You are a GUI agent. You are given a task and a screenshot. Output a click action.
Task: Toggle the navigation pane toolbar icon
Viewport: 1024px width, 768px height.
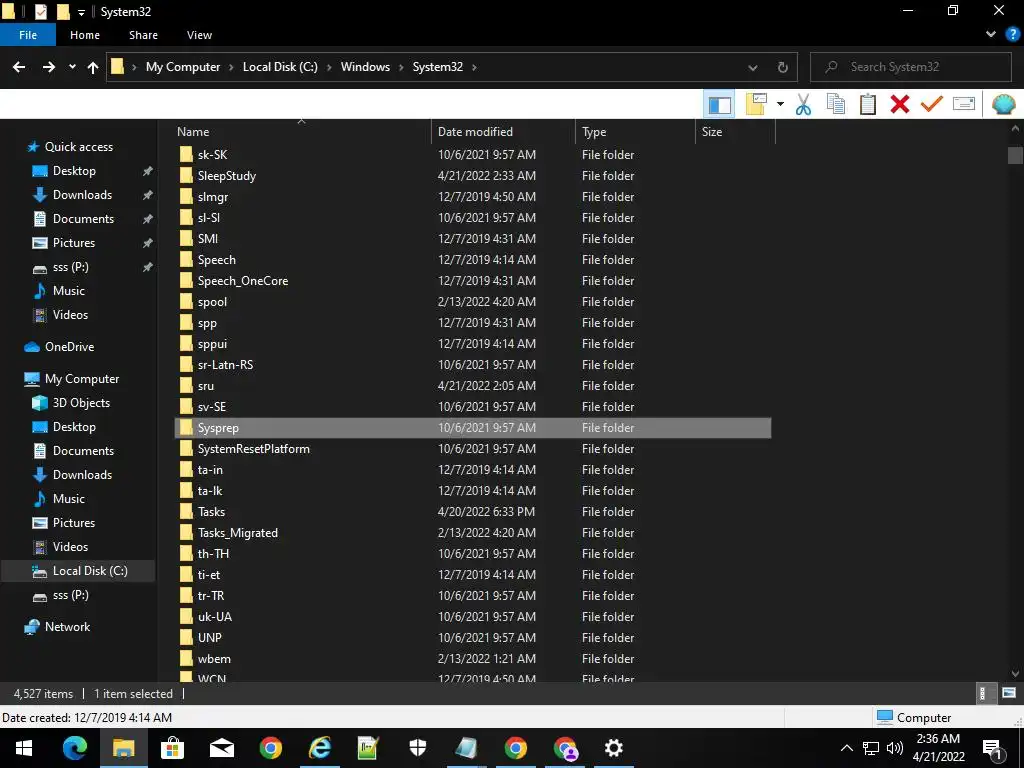pos(719,104)
